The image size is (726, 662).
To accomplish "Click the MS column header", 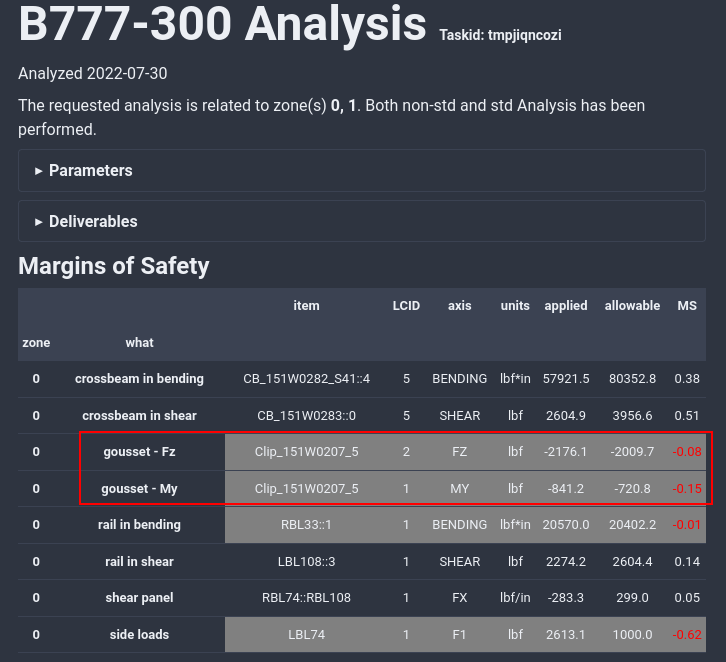I will tap(686, 306).
